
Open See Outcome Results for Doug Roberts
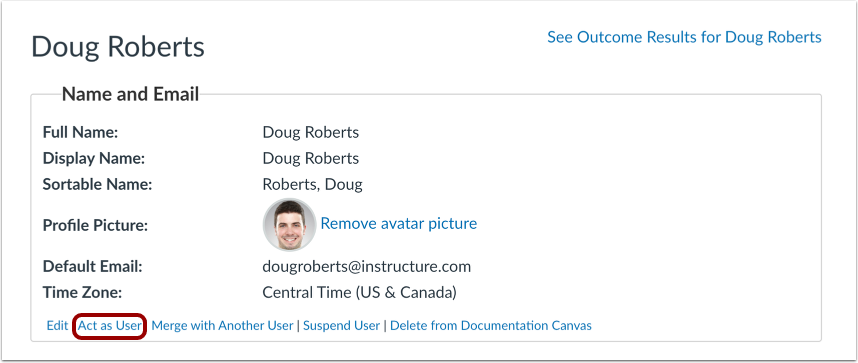[x=684, y=37]
